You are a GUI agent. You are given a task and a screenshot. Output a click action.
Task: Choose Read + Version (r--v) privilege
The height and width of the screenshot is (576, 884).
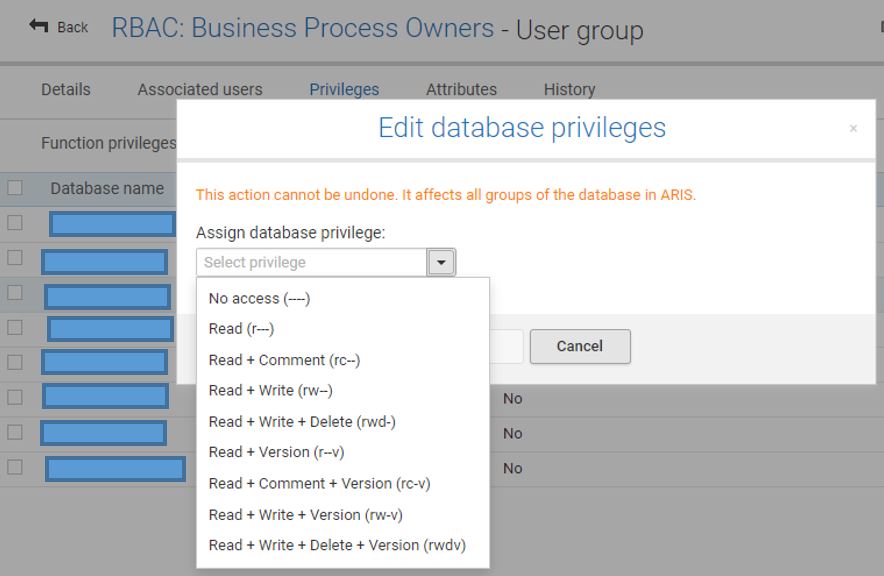(x=276, y=452)
